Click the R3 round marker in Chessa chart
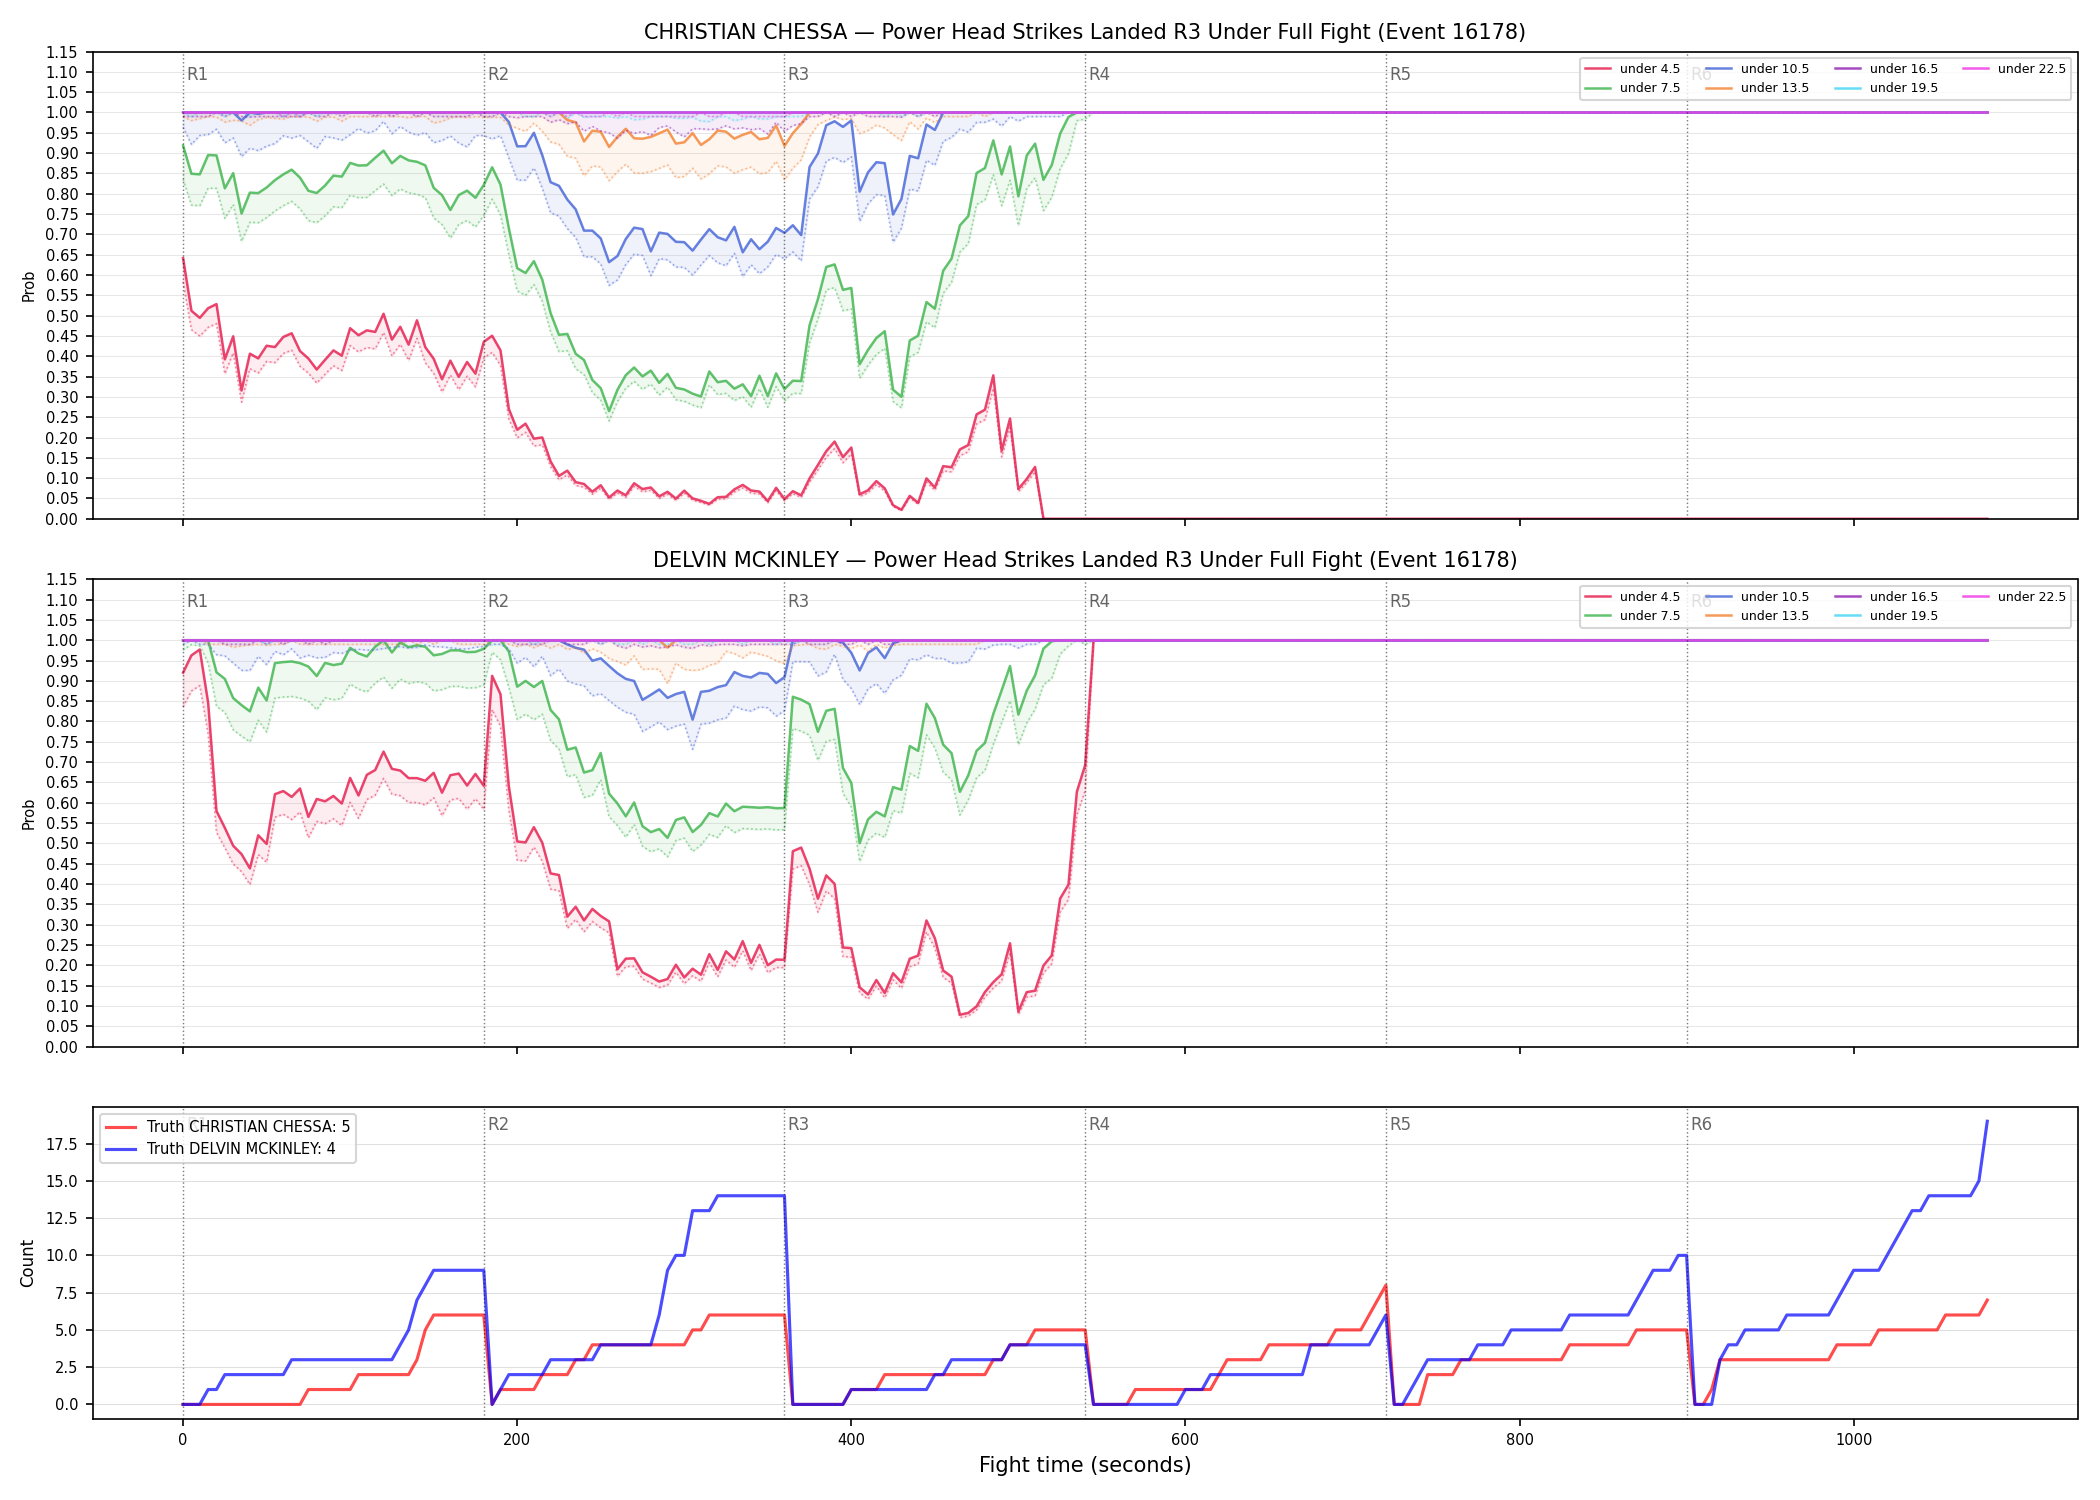 [x=798, y=74]
